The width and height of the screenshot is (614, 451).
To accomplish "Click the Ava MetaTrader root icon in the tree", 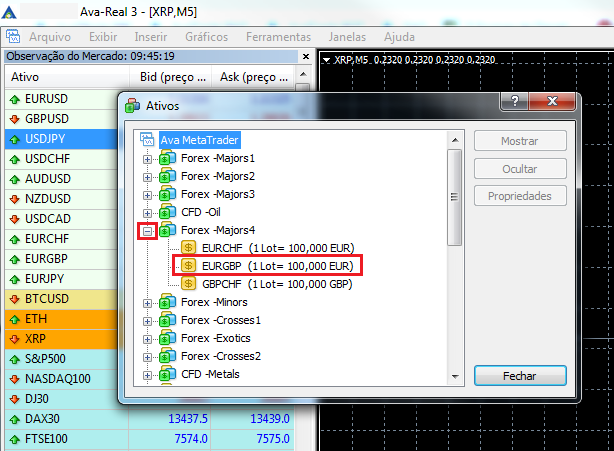I will pyautogui.click(x=147, y=139).
